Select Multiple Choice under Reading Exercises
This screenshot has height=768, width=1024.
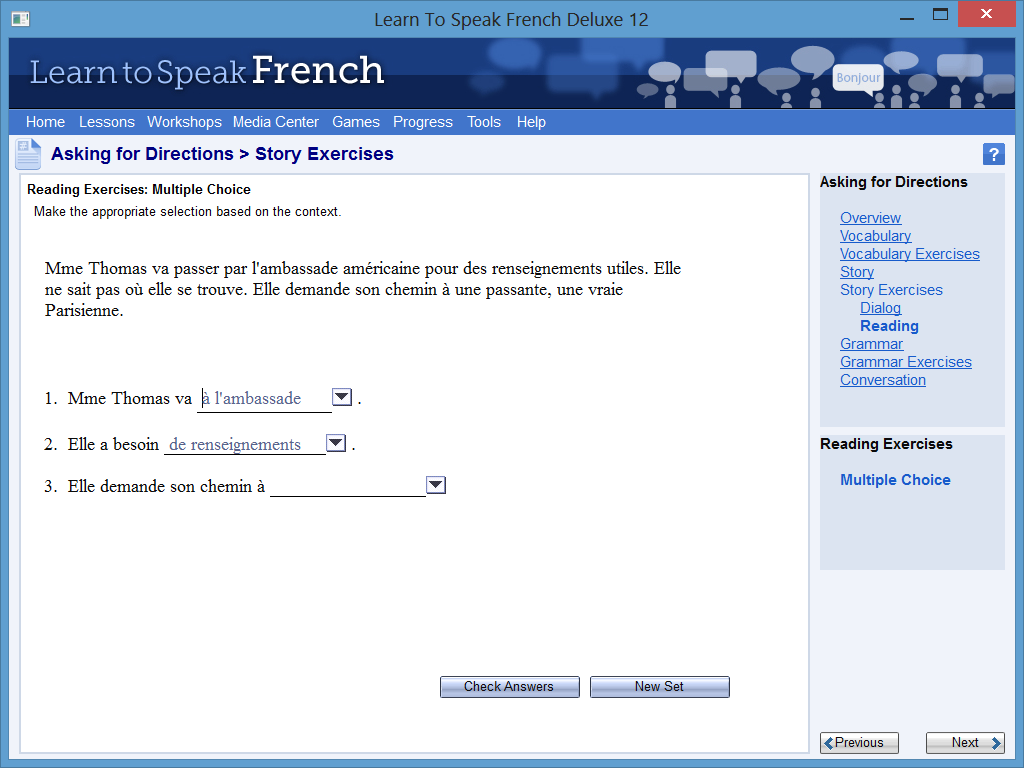click(895, 480)
